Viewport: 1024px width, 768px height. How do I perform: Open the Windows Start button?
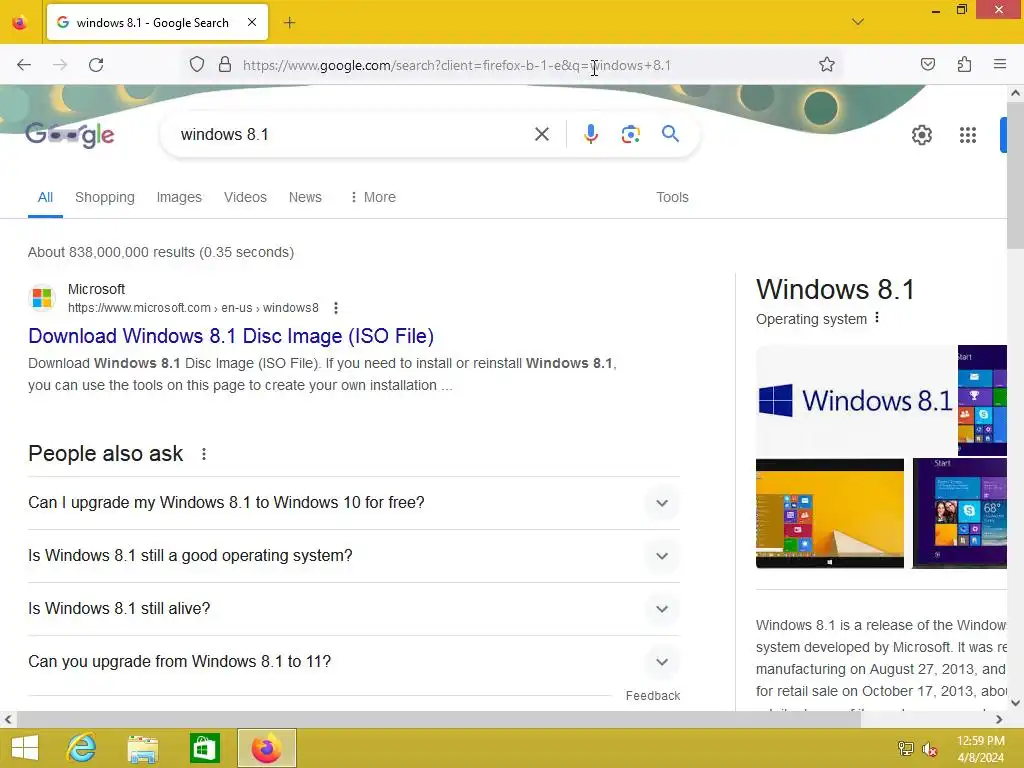click(x=25, y=748)
